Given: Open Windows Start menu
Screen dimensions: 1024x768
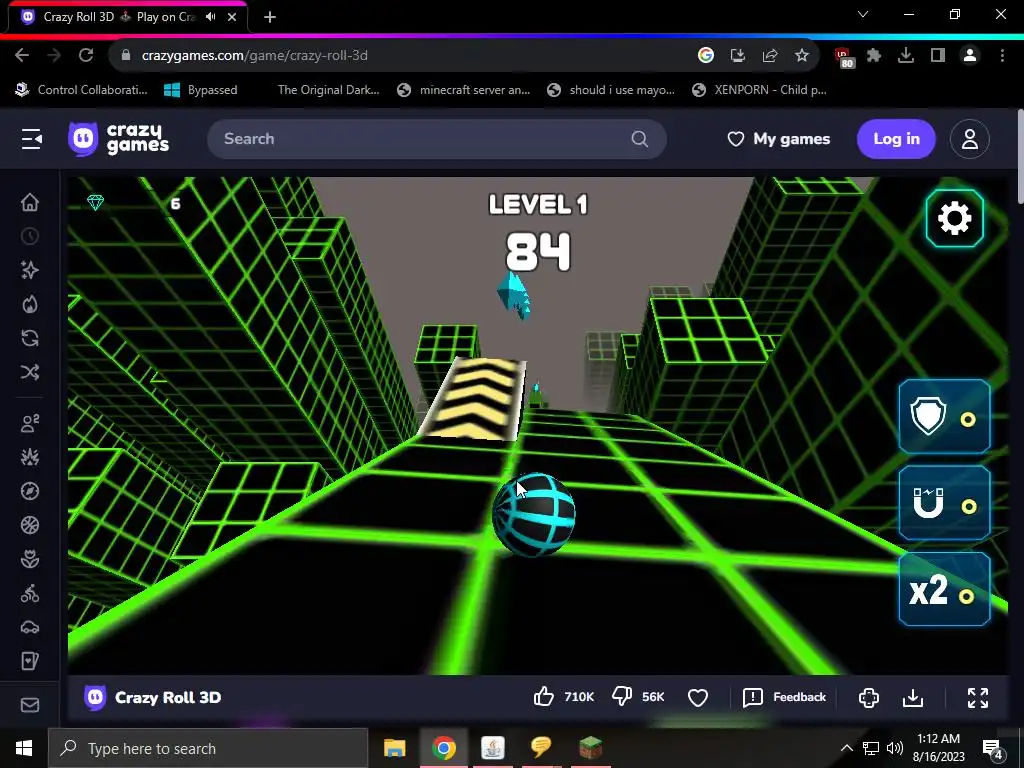Looking at the screenshot, I should (x=24, y=748).
